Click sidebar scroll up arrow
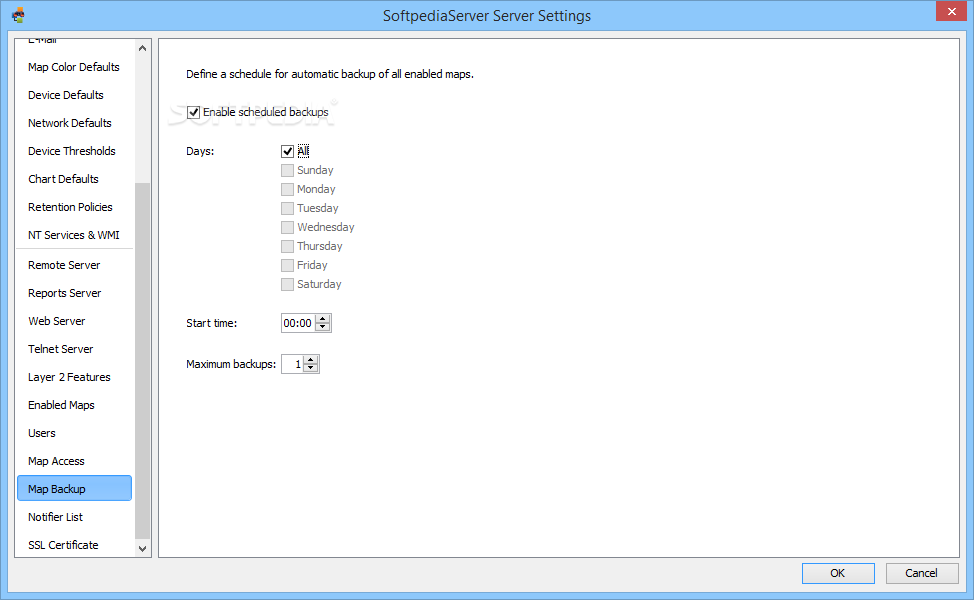This screenshot has width=974, height=600. point(142,48)
